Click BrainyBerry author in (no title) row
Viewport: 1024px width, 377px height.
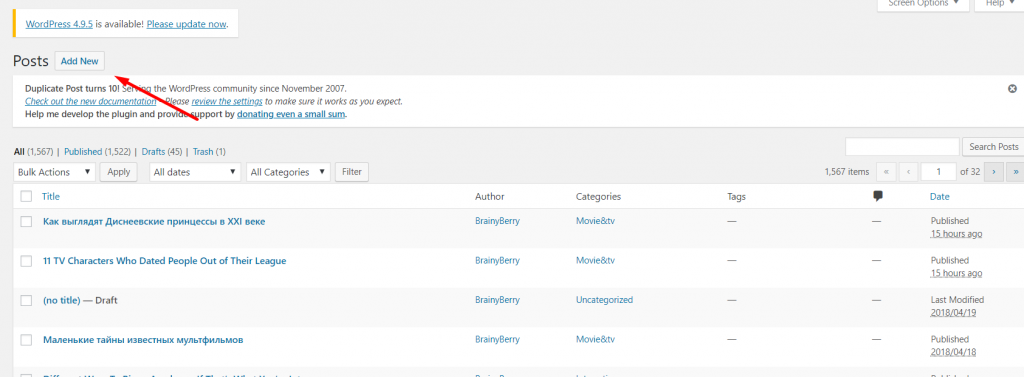point(498,300)
